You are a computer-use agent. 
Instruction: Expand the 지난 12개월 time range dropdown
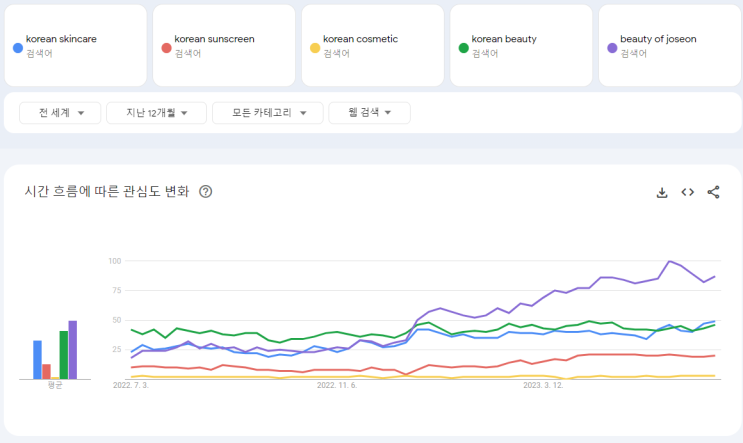pyautogui.click(x=156, y=113)
